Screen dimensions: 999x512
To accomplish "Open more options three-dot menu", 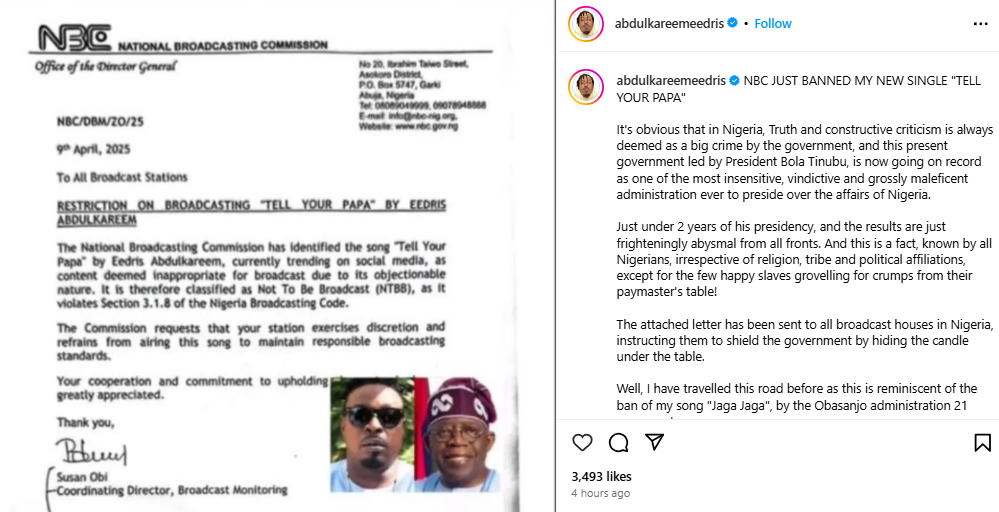I will click(x=981, y=24).
